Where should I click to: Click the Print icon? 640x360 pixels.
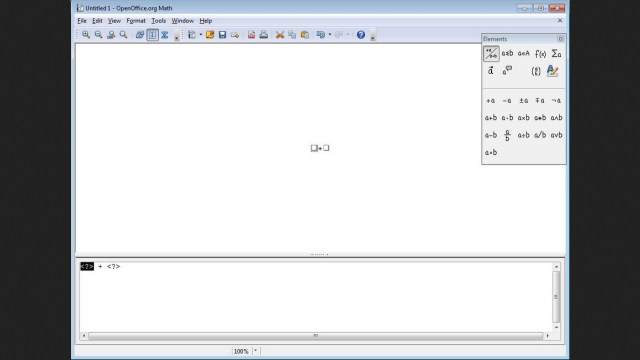tap(264, 35)
